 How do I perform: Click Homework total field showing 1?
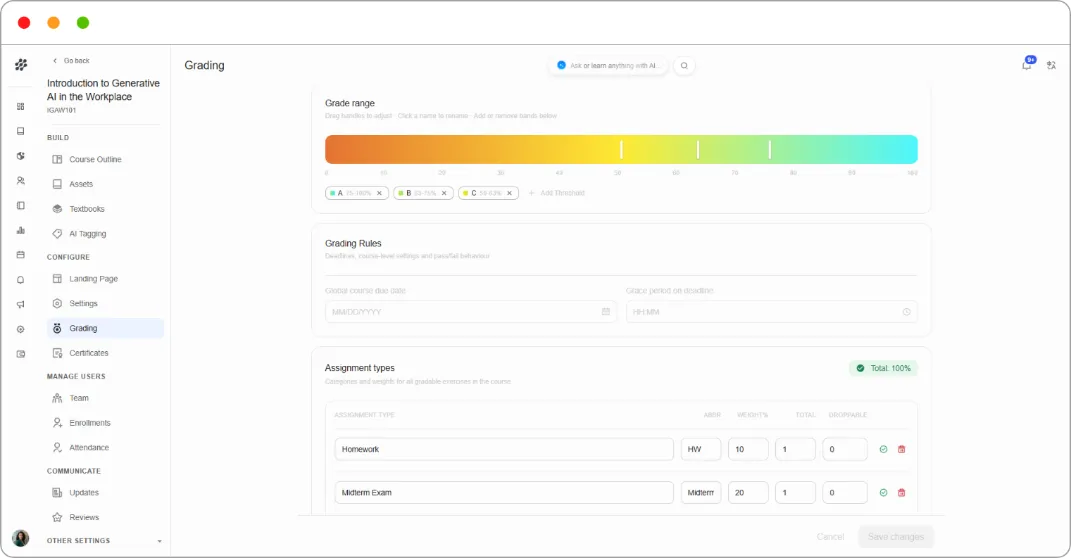(x=795, y=449)
